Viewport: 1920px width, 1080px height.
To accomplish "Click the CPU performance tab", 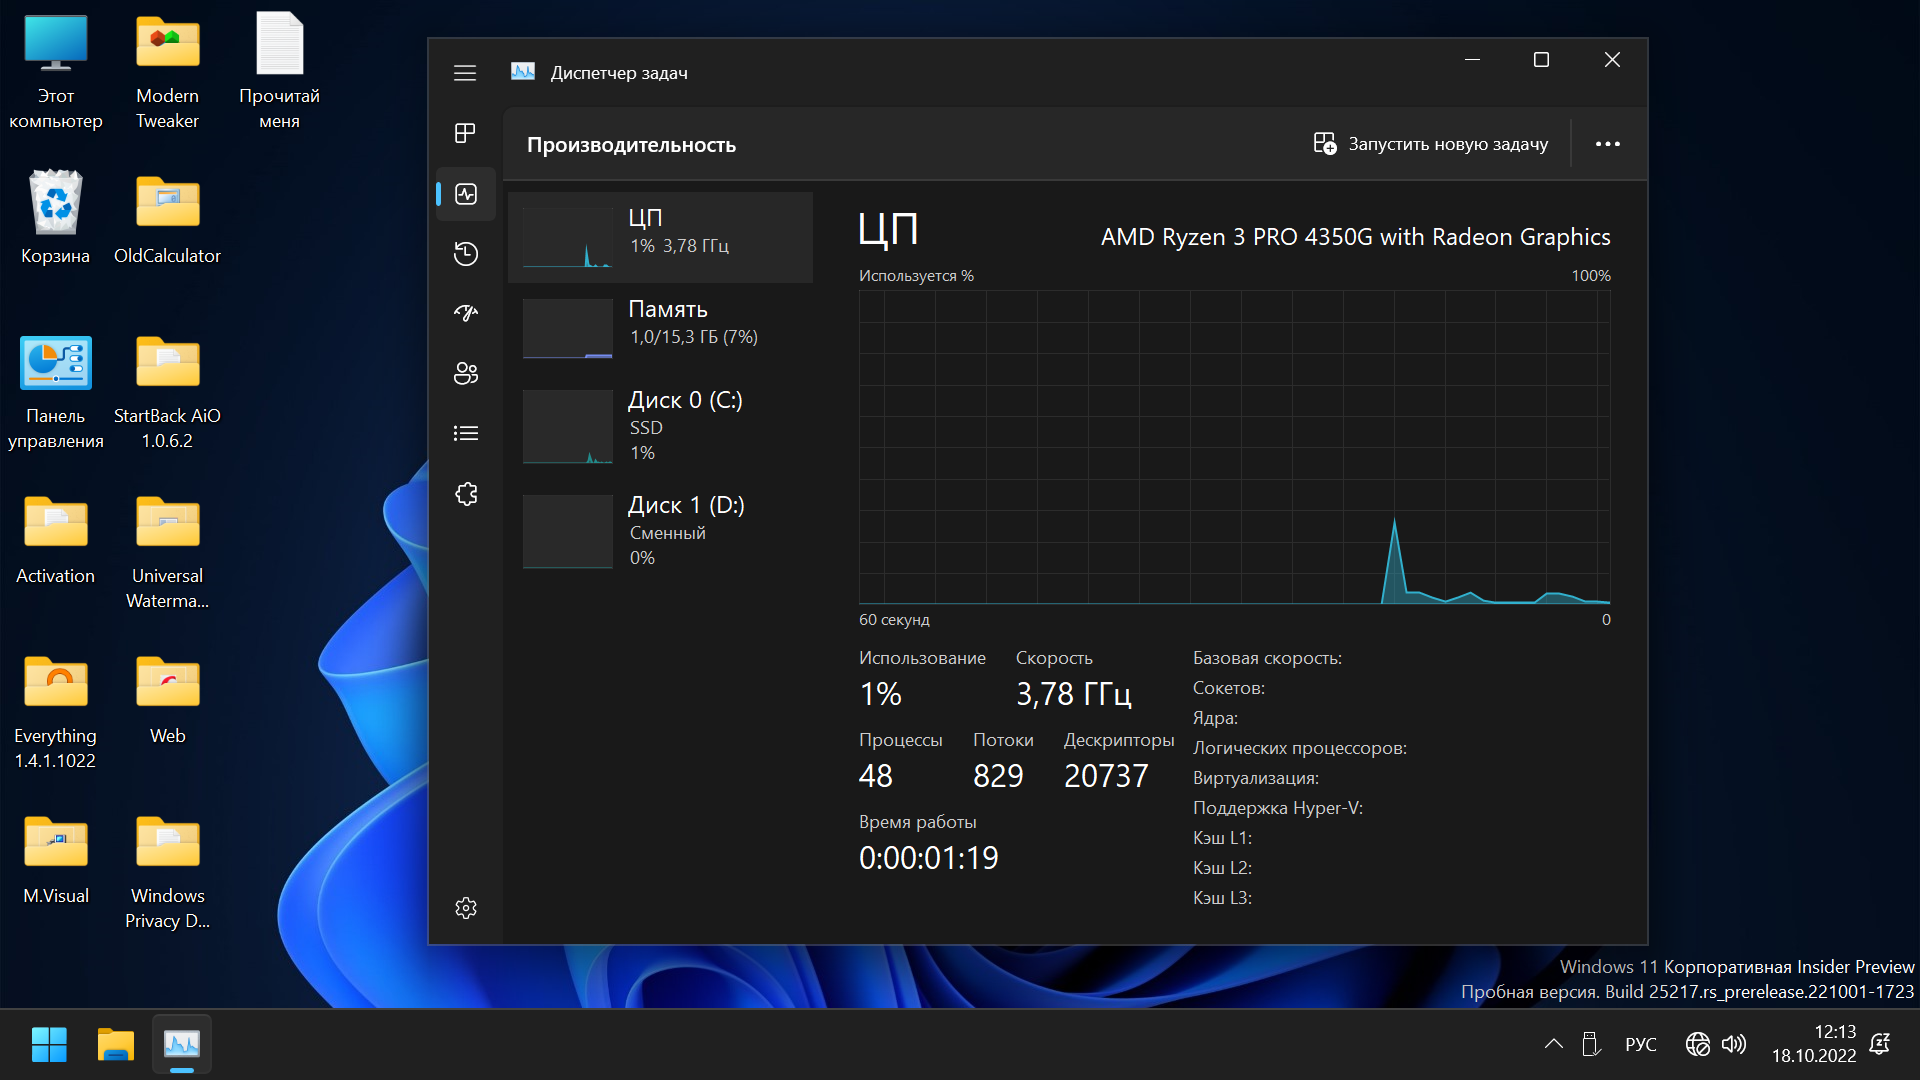I will [661, 232].
